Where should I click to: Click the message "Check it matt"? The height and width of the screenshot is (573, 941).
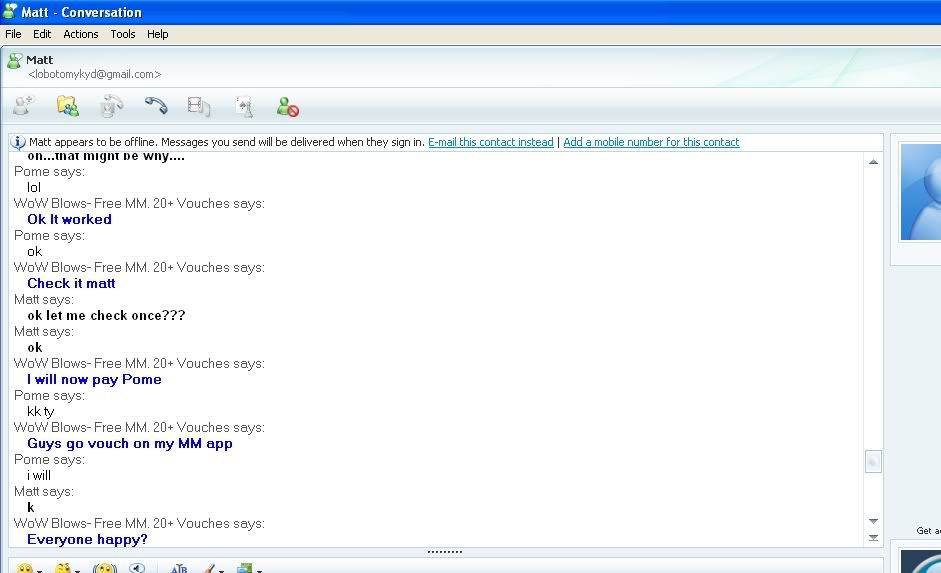point(71,283)
